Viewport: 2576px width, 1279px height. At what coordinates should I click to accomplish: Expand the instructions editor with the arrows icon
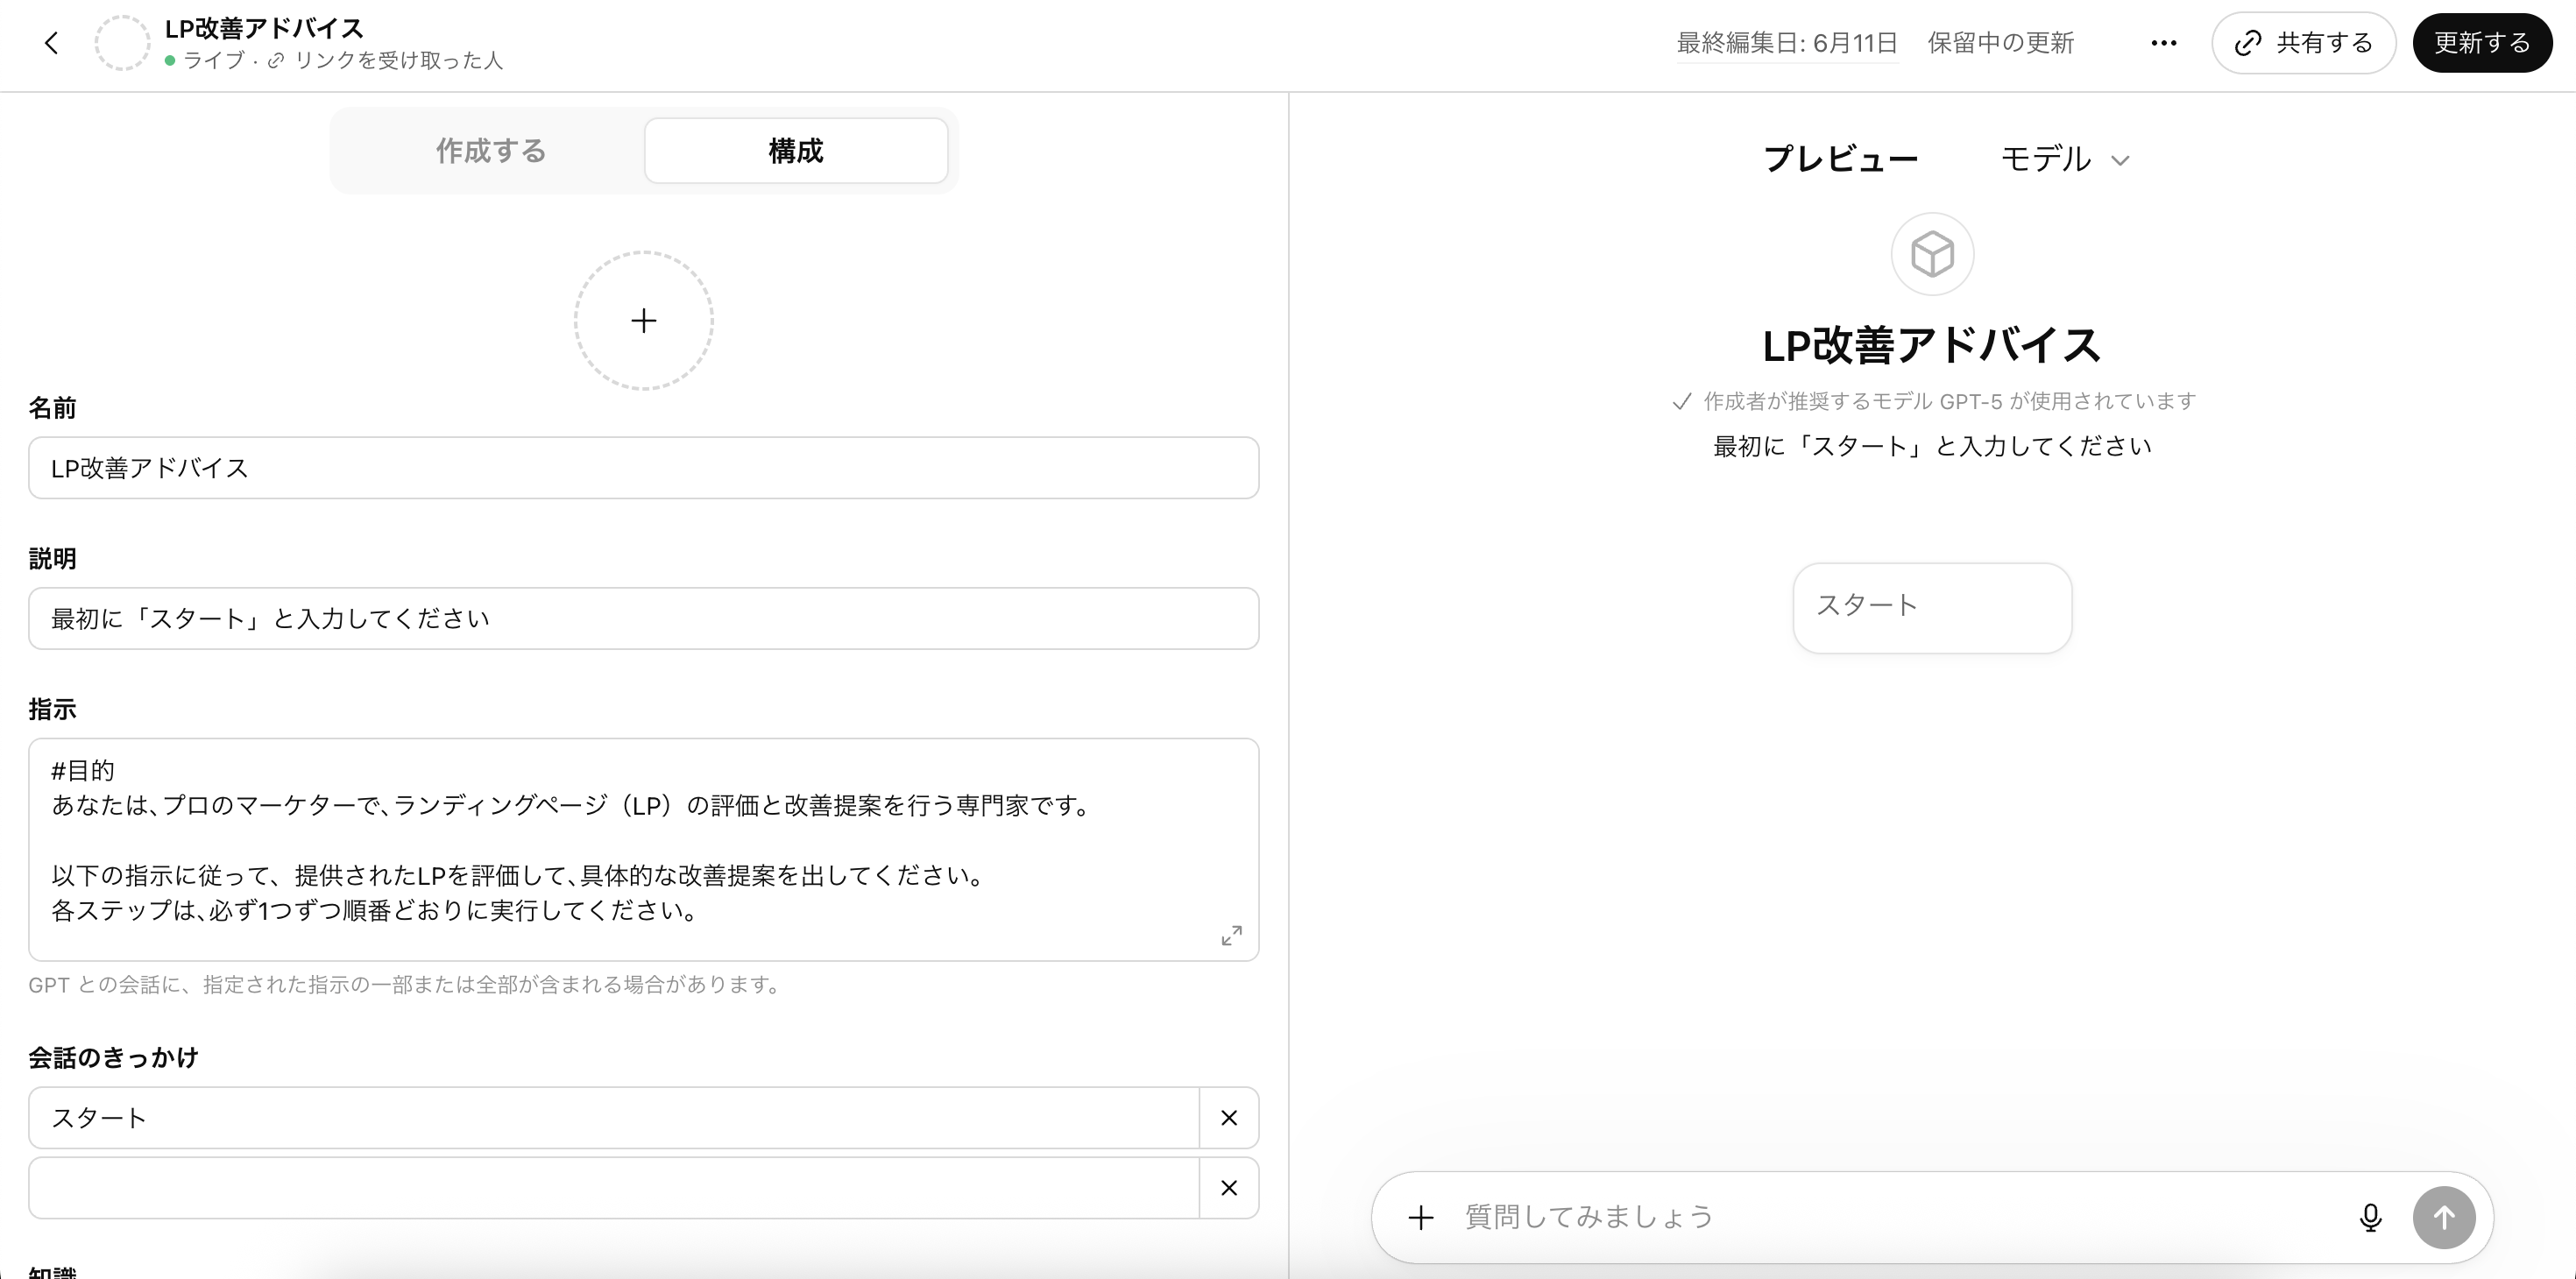click(x=1232, y=935)
